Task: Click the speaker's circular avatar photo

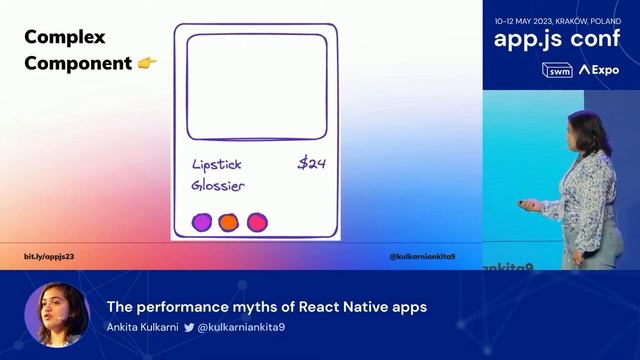Action: [x=57, y=315]
